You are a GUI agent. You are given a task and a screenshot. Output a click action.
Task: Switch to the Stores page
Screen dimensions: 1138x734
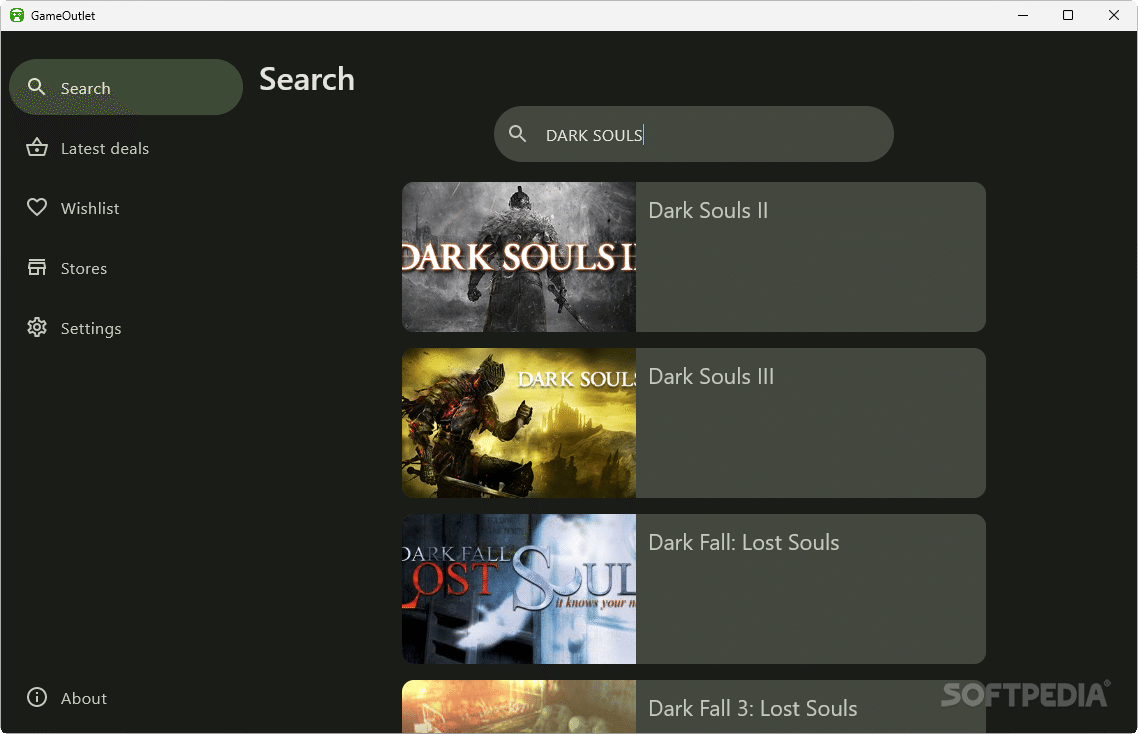[x=83, y=268]
